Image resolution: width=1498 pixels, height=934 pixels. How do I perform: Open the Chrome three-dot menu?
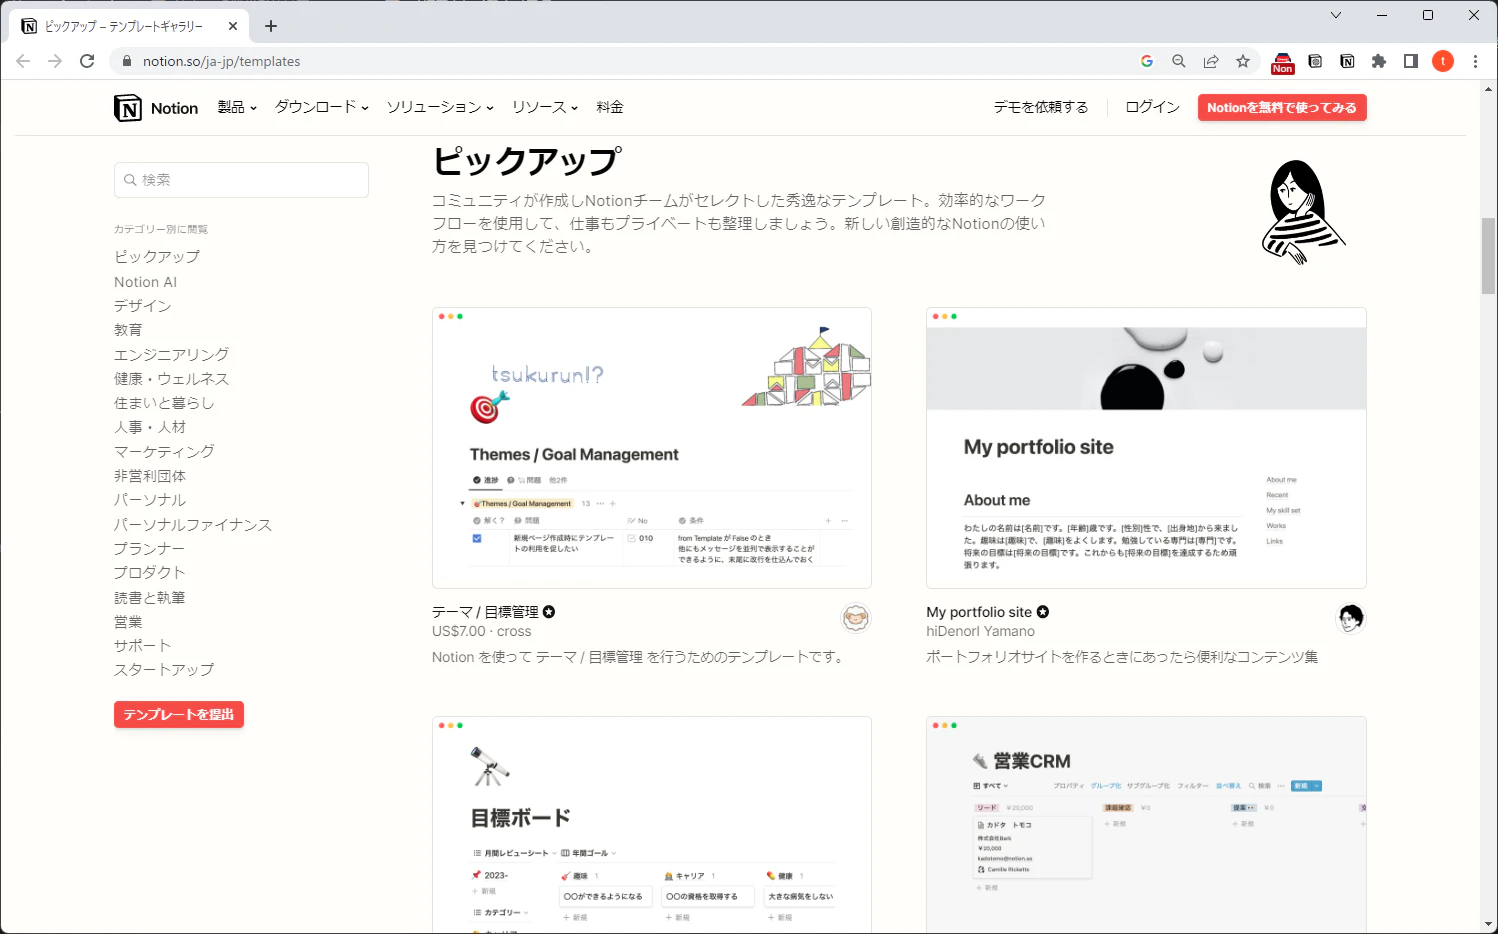(1475, 61)
